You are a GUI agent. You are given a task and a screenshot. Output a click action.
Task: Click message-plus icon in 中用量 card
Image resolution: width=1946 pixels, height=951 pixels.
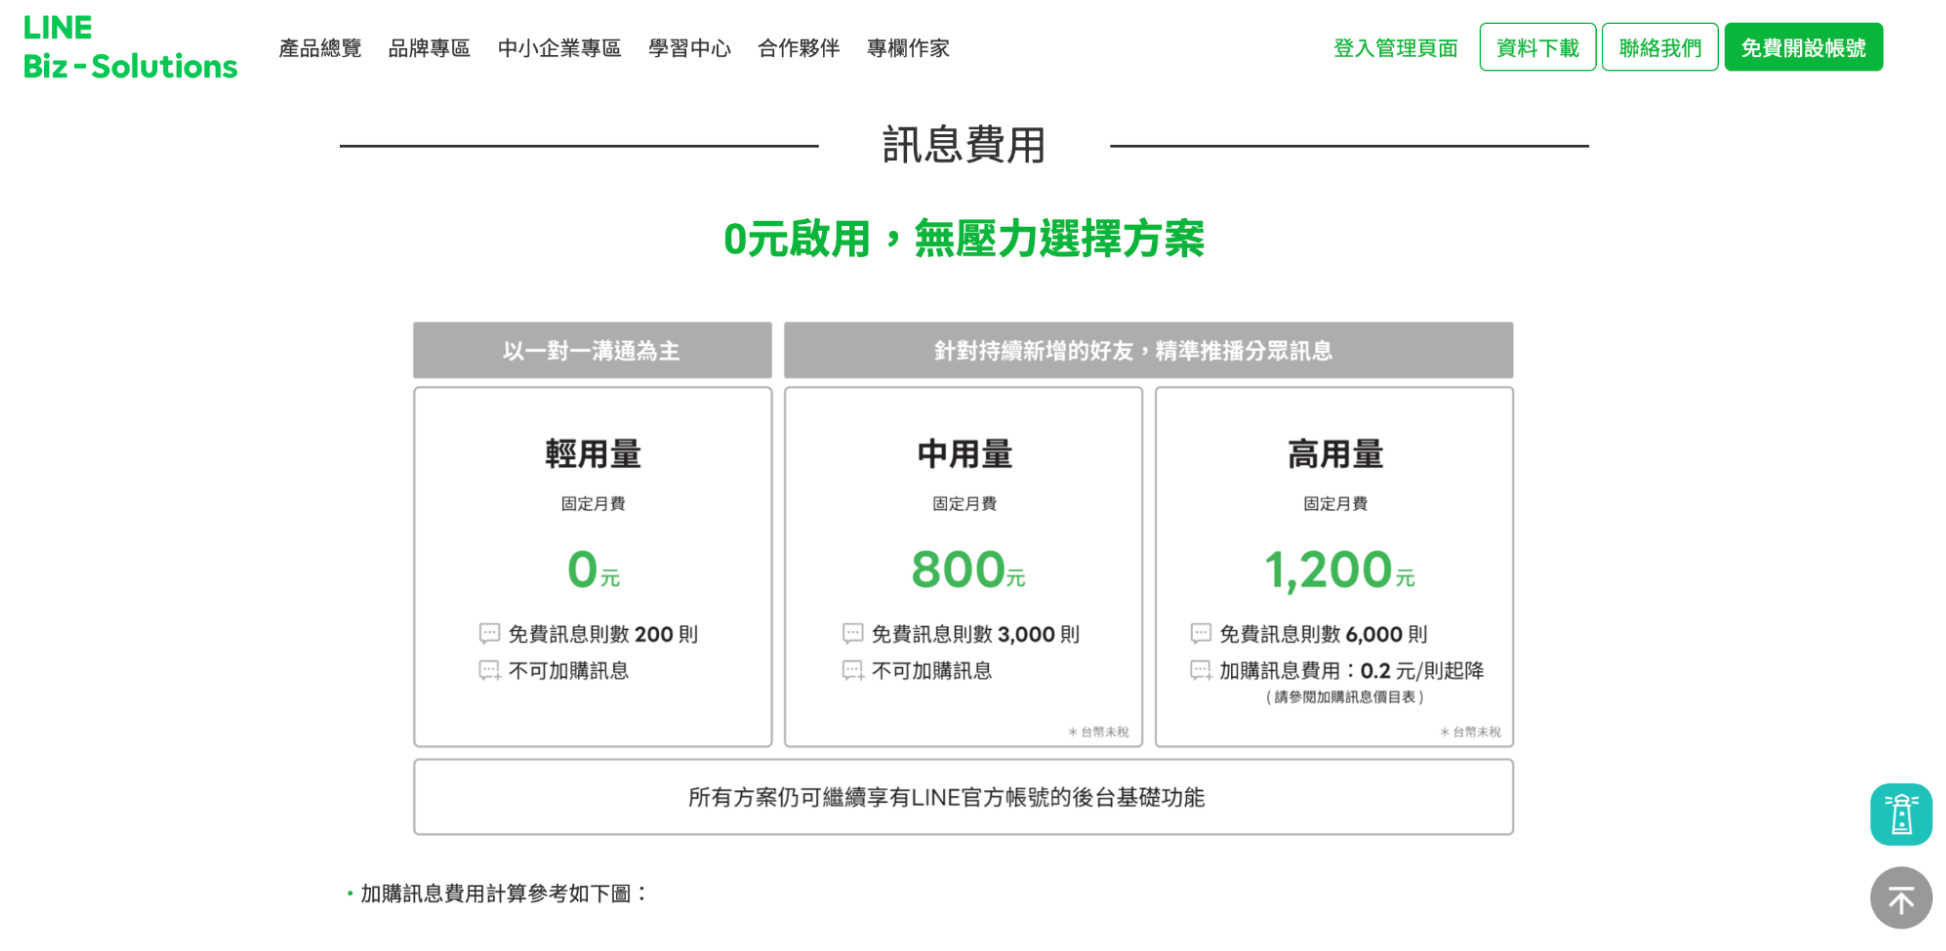(x=853, y=671)
